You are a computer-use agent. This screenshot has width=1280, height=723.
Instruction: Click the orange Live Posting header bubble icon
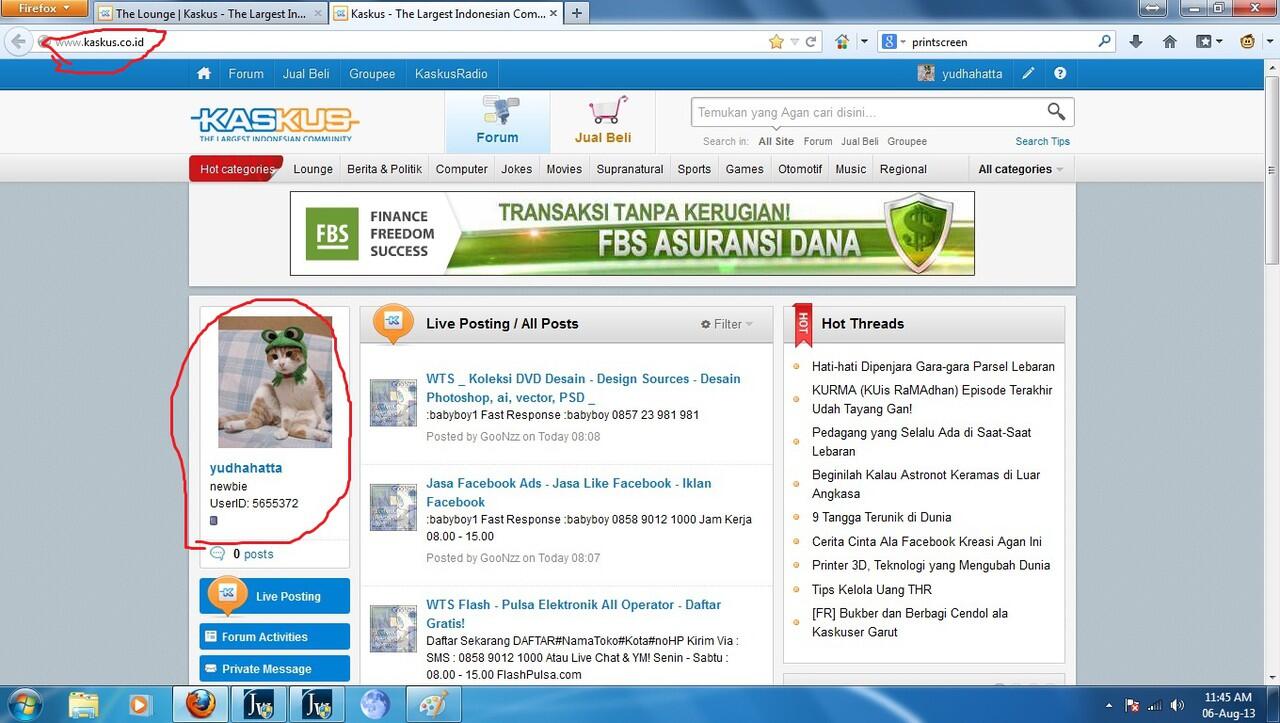pos(393,322)
